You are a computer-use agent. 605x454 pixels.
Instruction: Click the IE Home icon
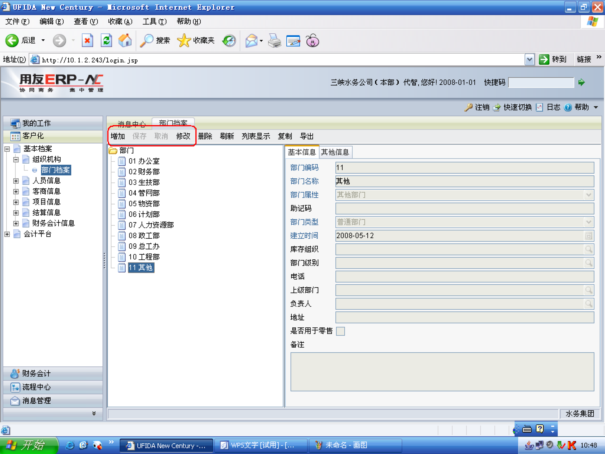pyautogui.click(x=125, y=40)
